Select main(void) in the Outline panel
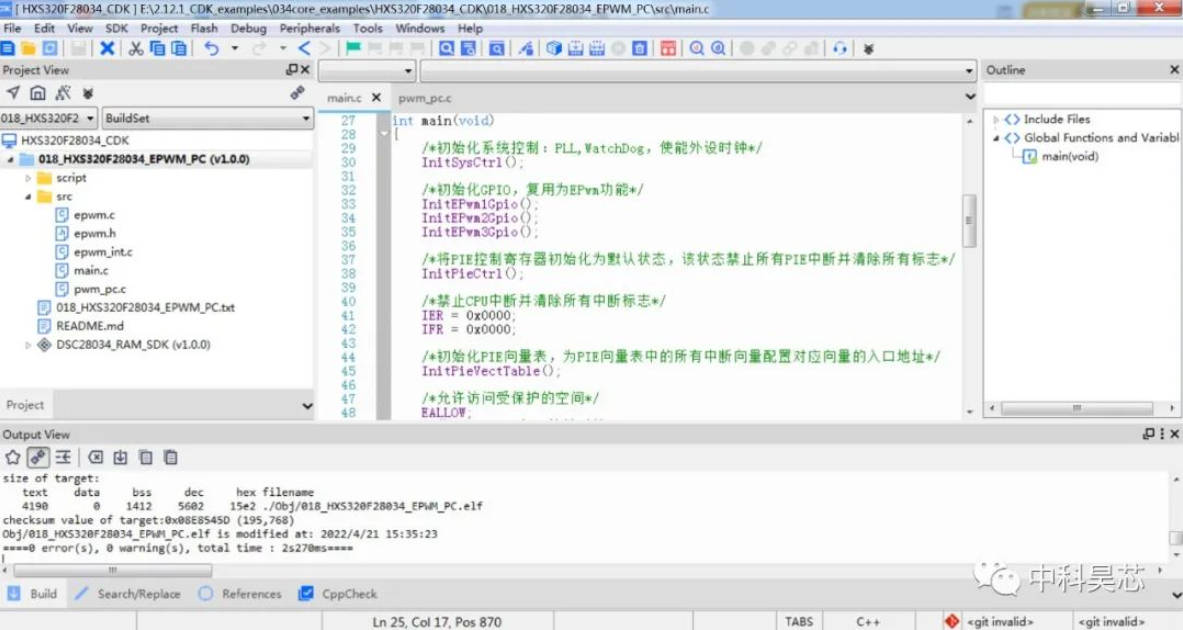 click(1070, 157)
